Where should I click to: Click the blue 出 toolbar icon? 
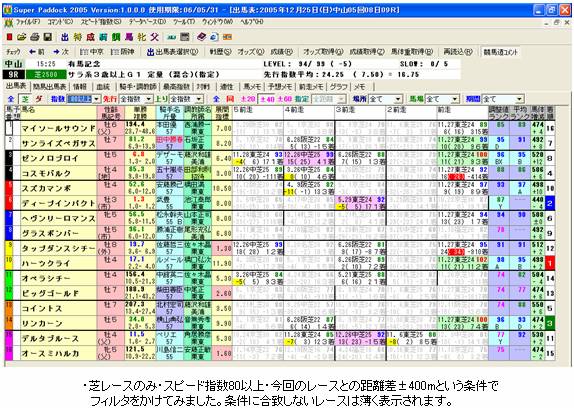pyautogui.click(x=65, y=37)
